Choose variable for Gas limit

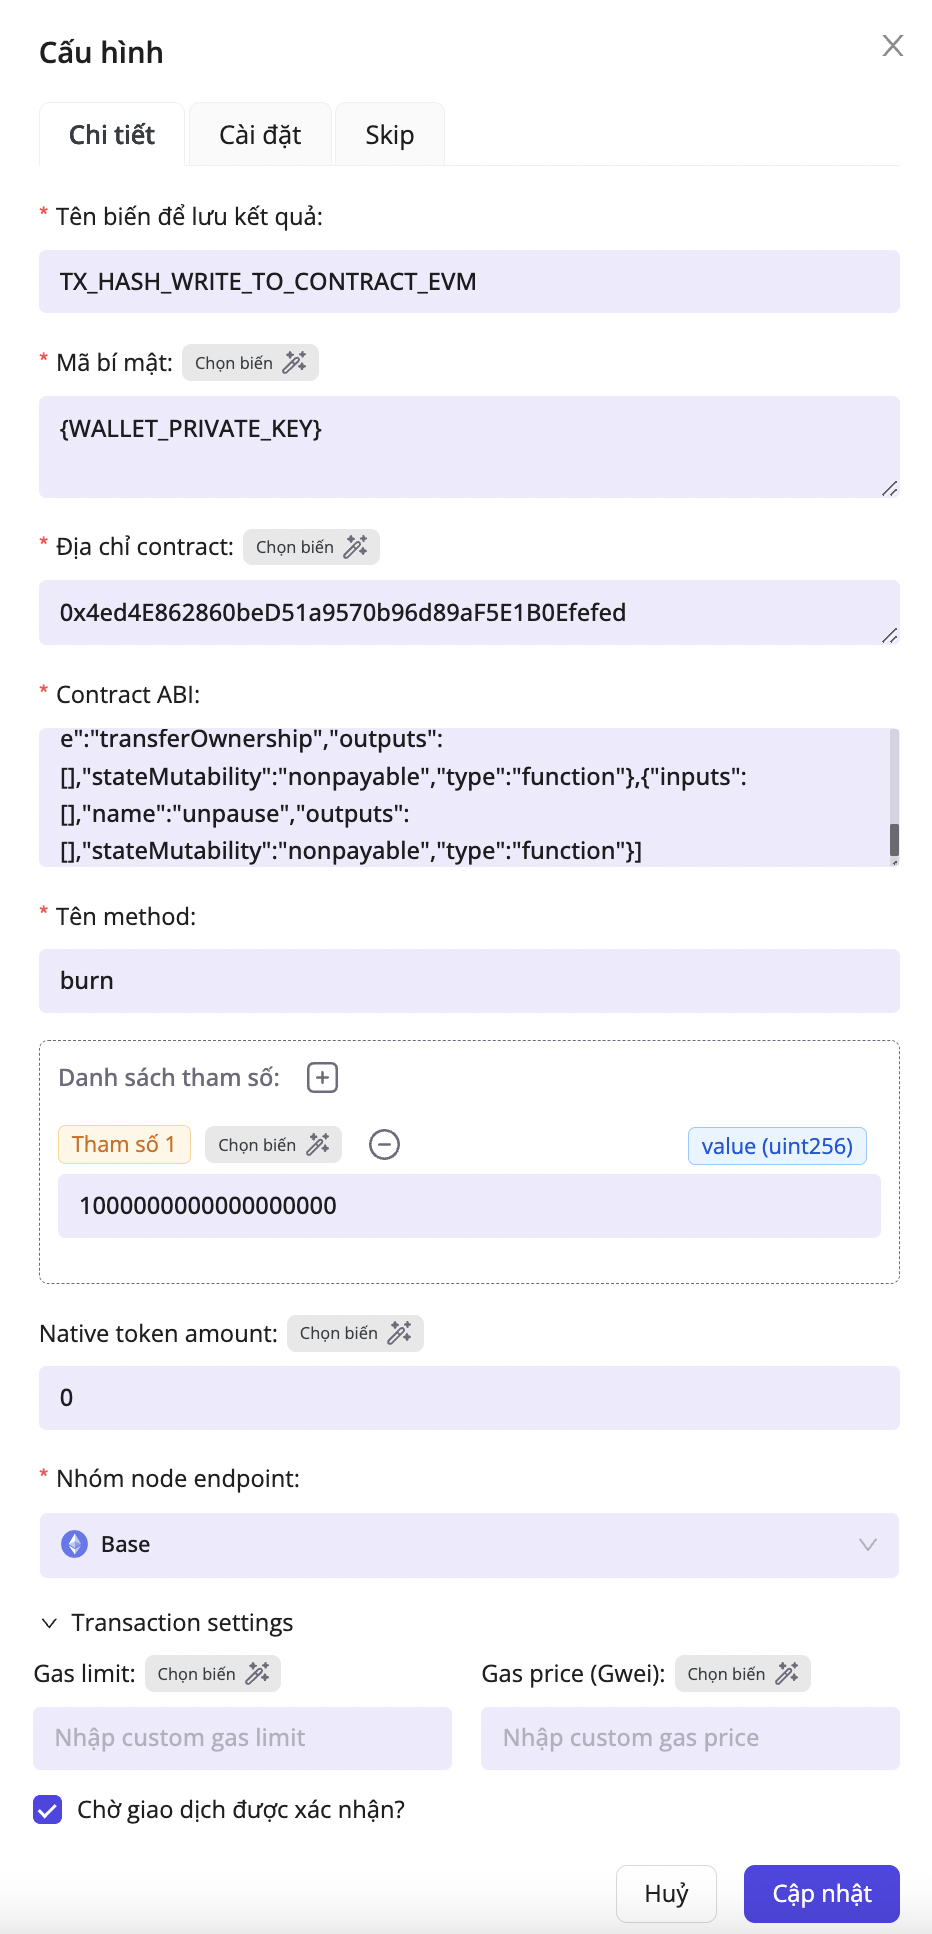(212, 1674)
